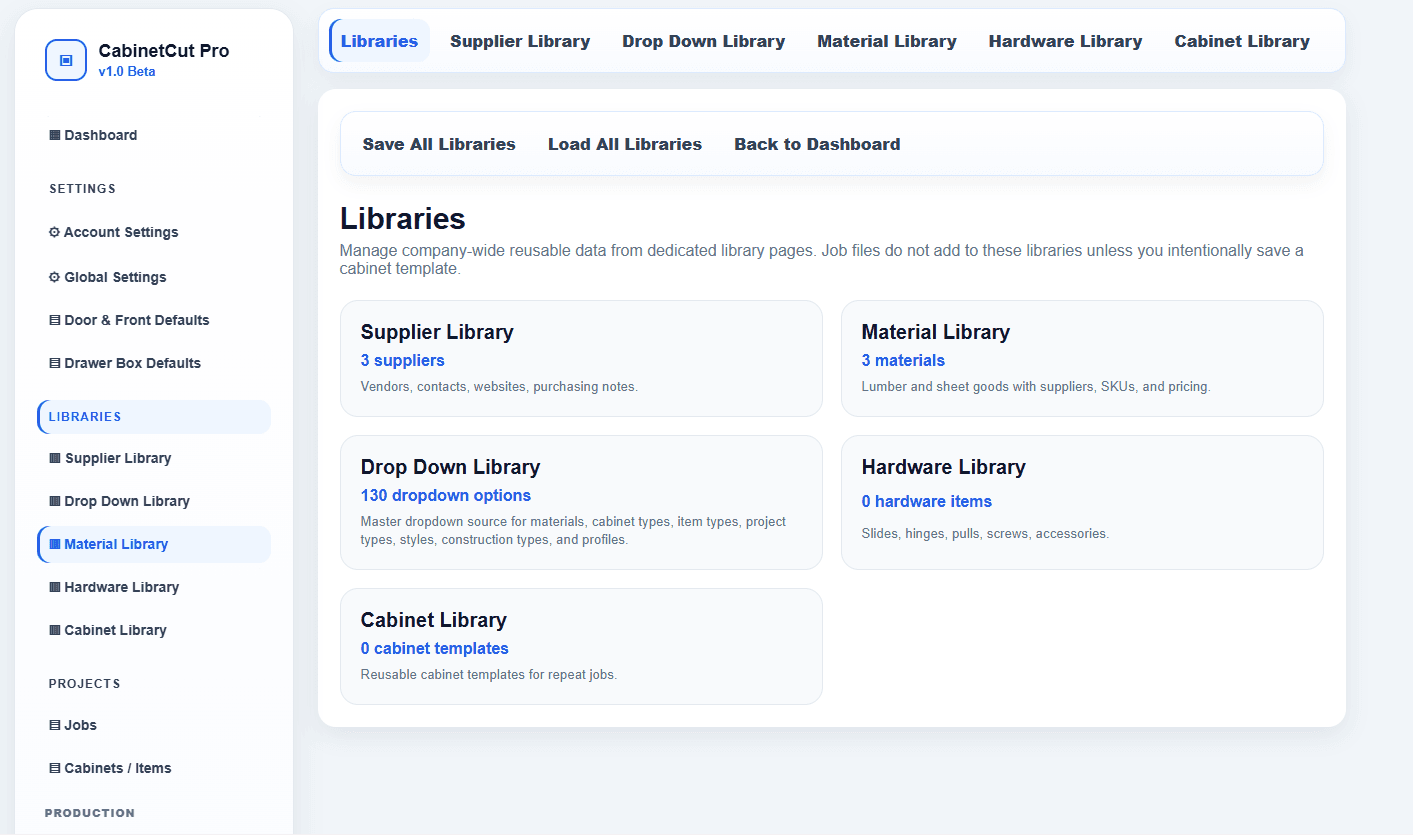
Task: Click the 'v1.0 Beta' version label
Action: pos(127,72)
